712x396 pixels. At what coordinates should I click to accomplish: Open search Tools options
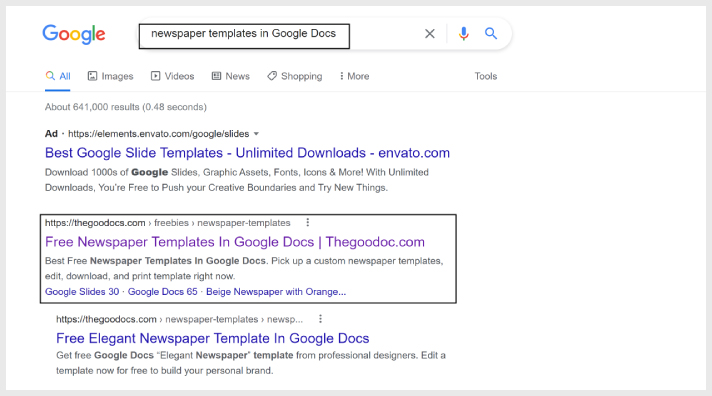pos(486,76)
